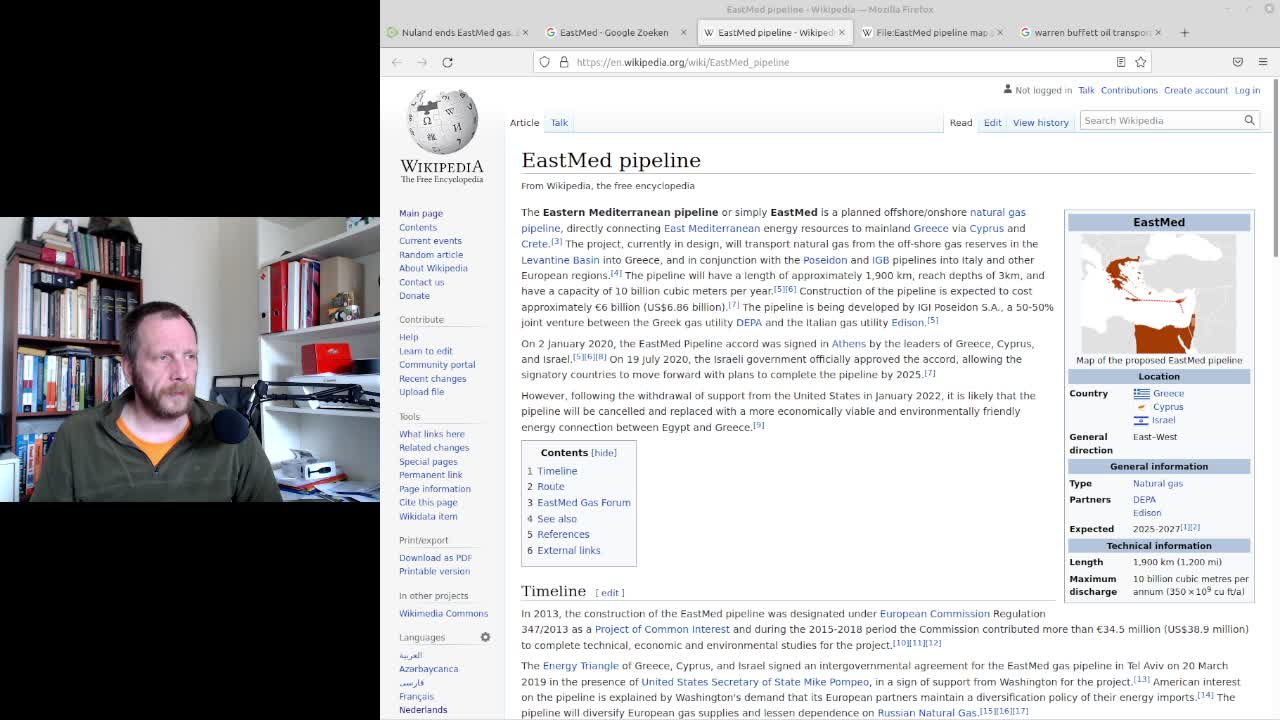Open the Pocket save icon in toolbar
The image size is (1280, 720).
[x=1238, y=62]
